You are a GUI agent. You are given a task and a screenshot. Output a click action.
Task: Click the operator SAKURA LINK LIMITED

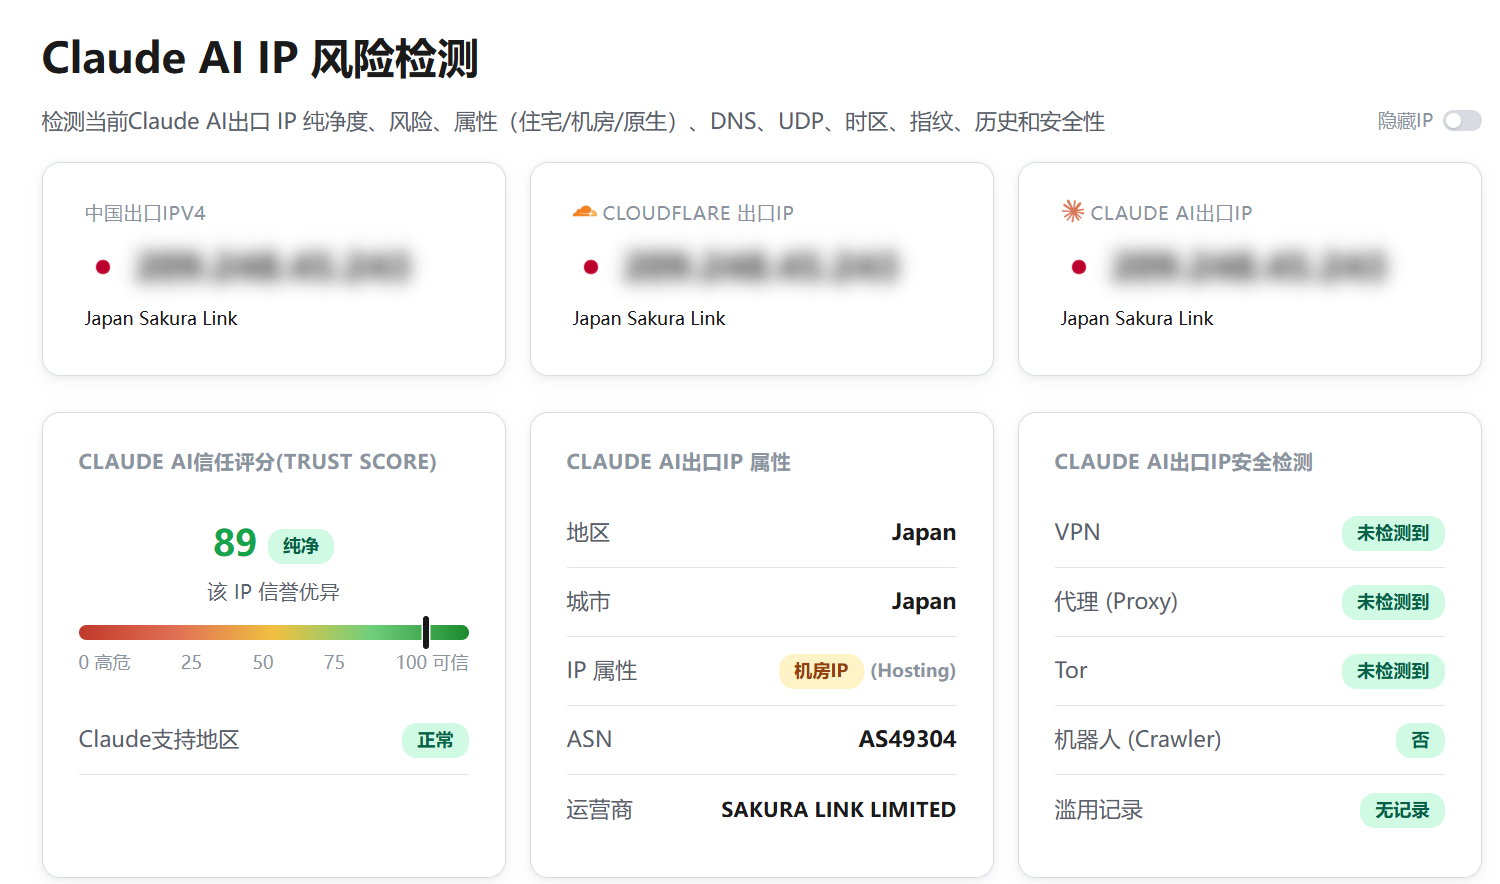pos(838,809)
